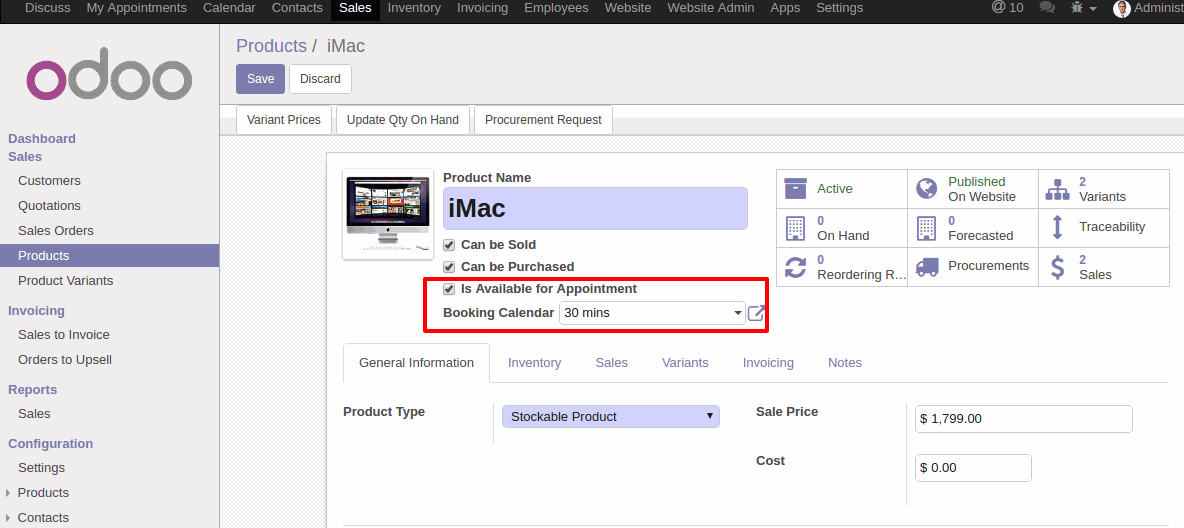Switch to the Notes tab
This screenshot has height=528, width=1184.
point(845,363)
